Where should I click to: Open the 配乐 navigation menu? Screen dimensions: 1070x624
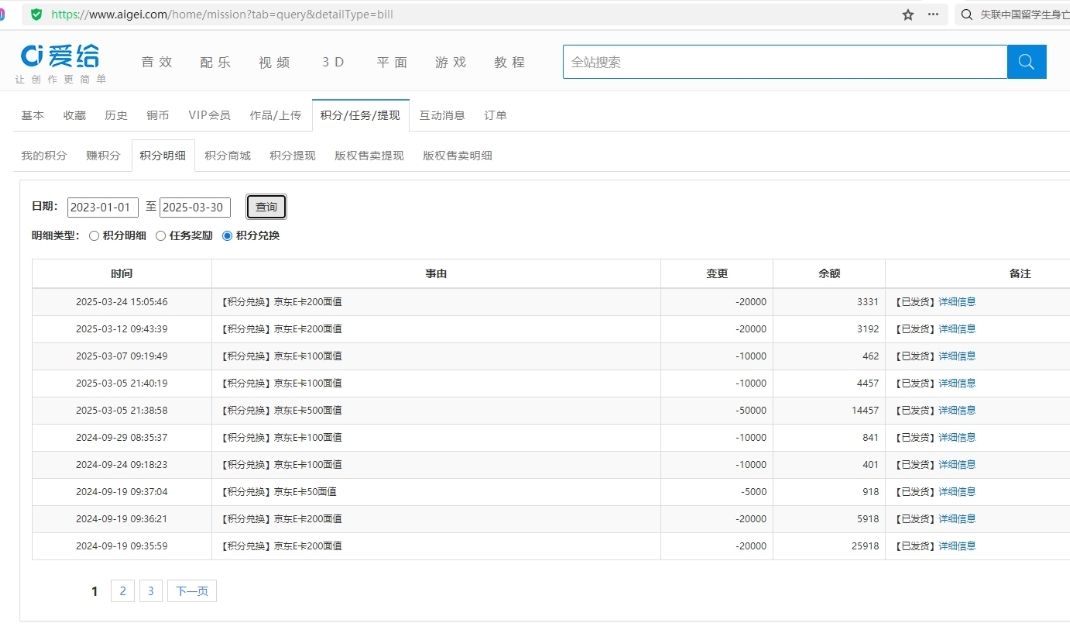[215, 62]
